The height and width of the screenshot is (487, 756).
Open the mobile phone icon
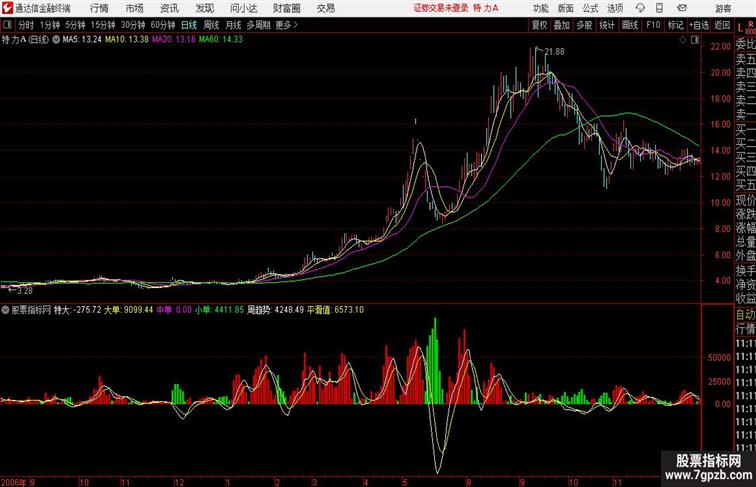[660, 8]
